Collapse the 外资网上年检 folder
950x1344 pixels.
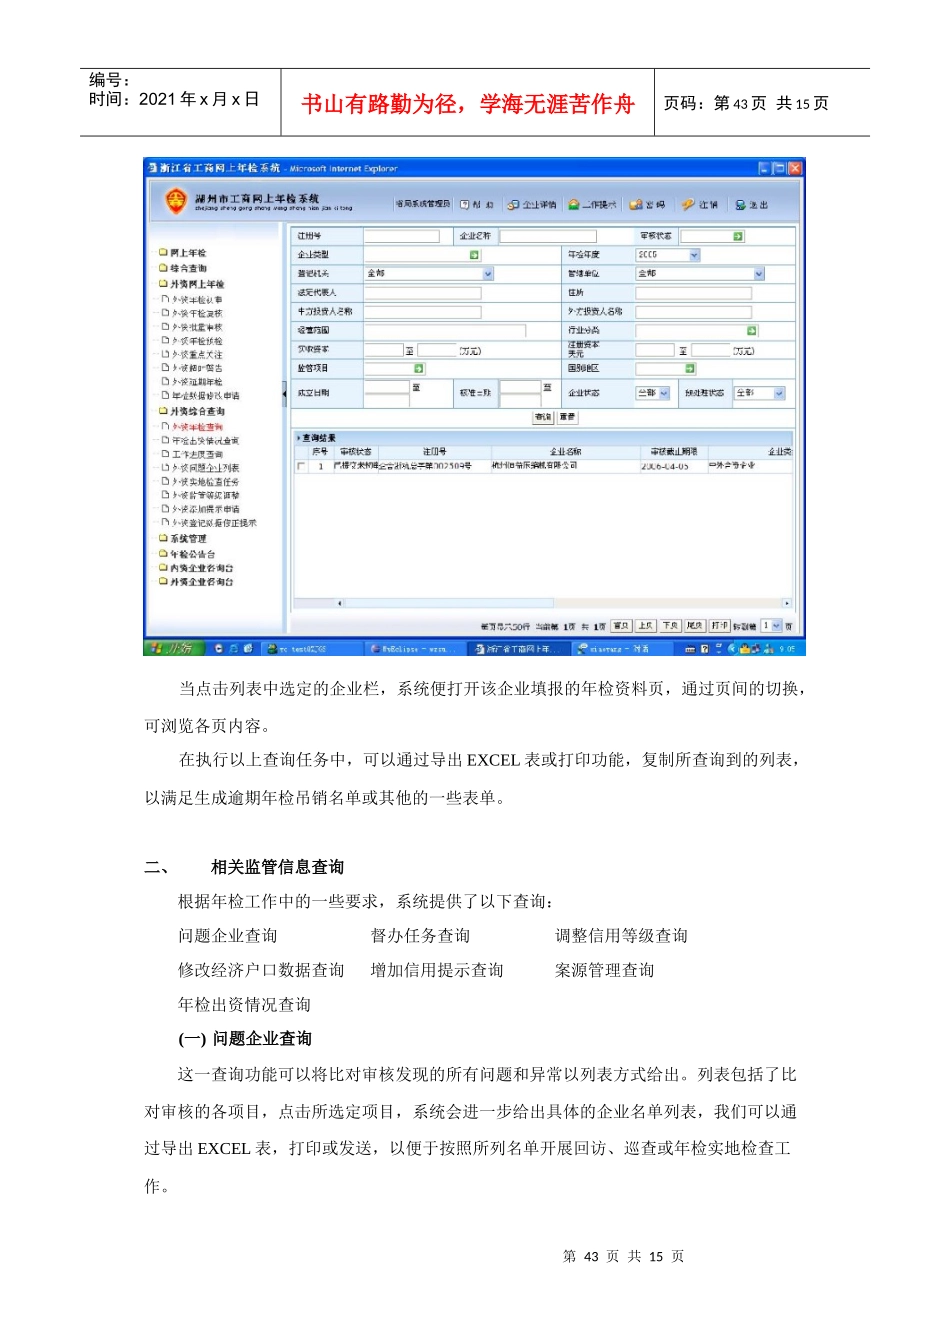click(191, 284)
